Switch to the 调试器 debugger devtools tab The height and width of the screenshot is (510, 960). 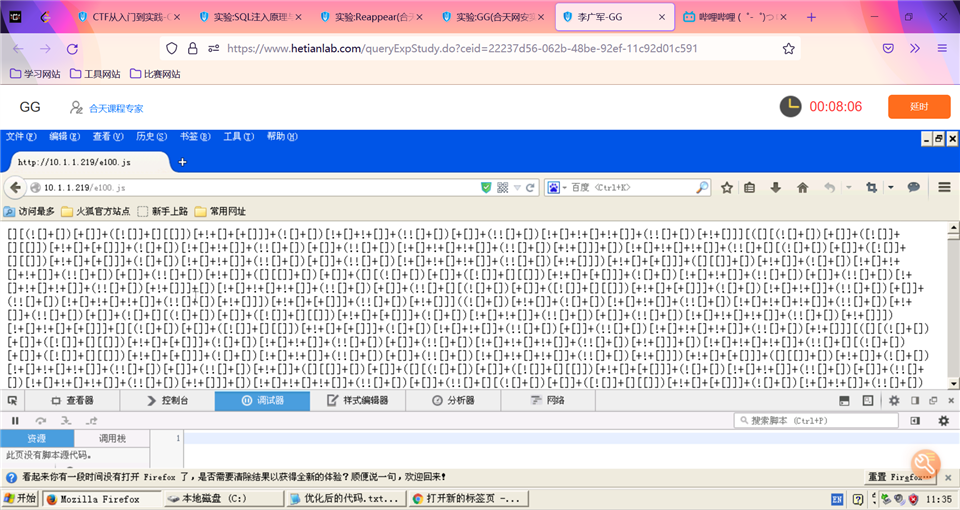coord(263,400)
